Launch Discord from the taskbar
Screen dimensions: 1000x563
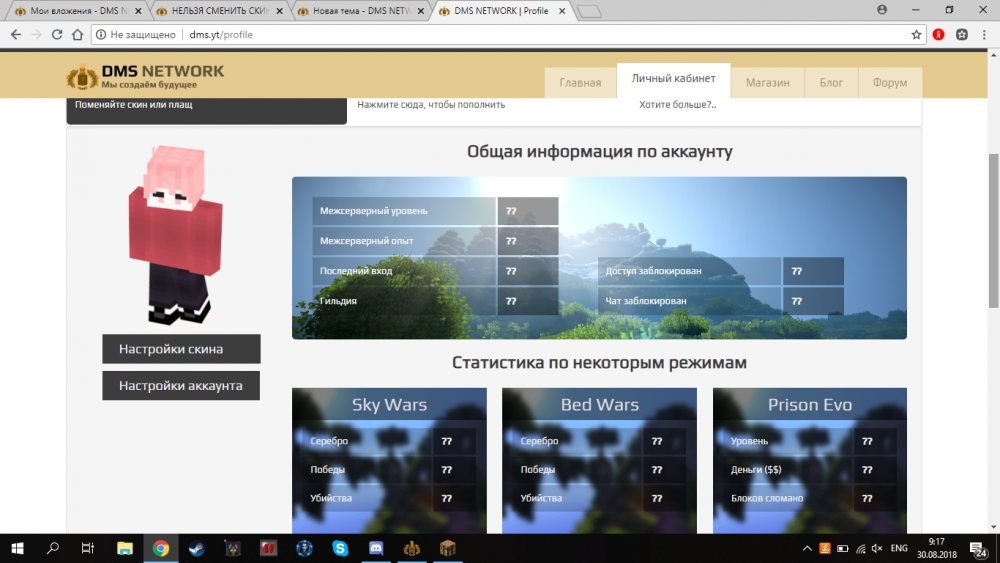tap(376, 548)
